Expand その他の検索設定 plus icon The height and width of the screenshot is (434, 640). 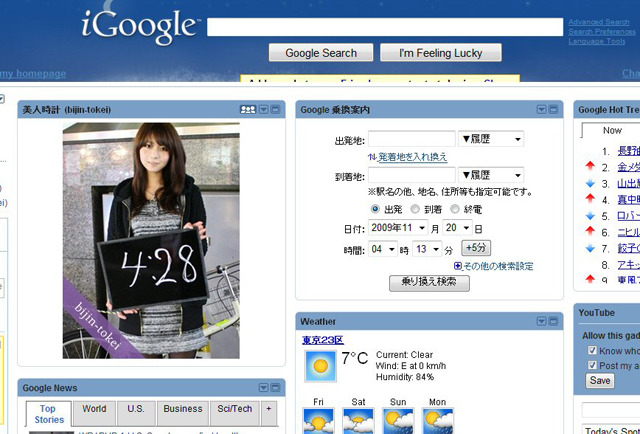click(x=458, y=266)
